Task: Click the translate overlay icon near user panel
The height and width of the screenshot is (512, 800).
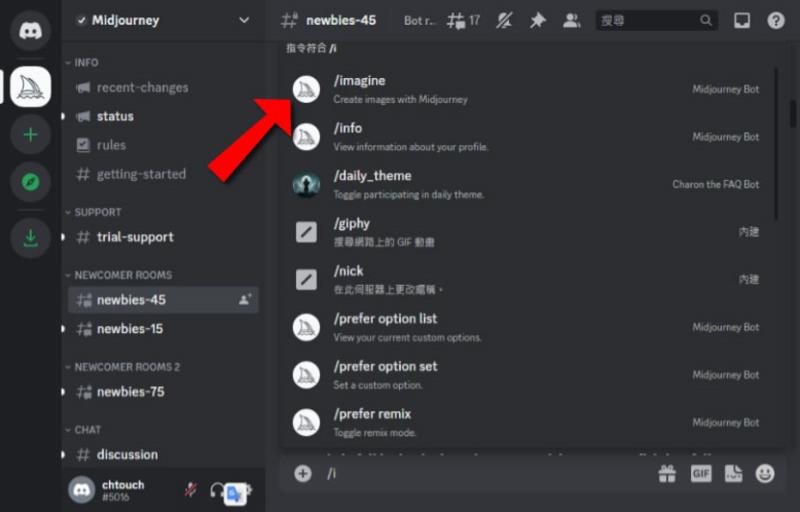Action: point(235,494)
